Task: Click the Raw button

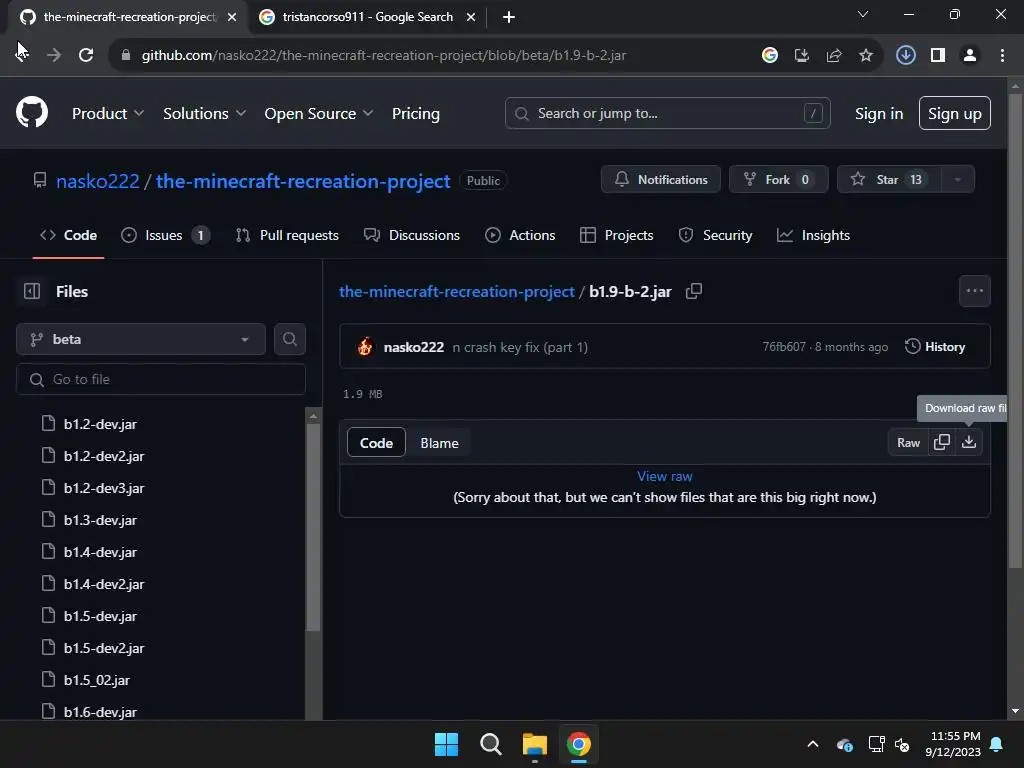Action: [x=908, y=442]
